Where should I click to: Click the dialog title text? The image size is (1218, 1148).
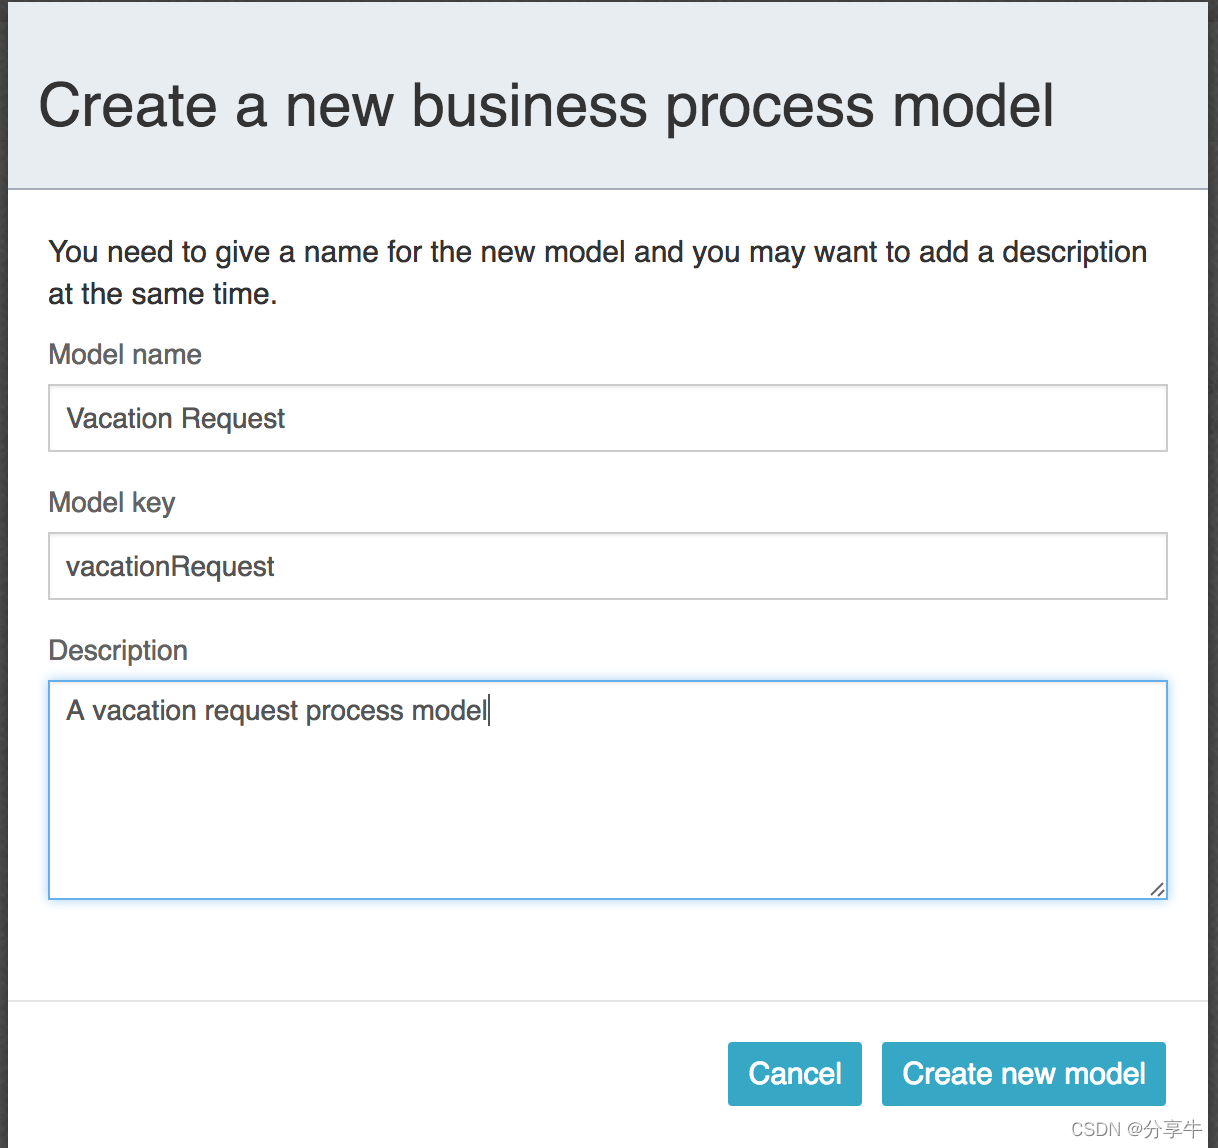point(546,106)
